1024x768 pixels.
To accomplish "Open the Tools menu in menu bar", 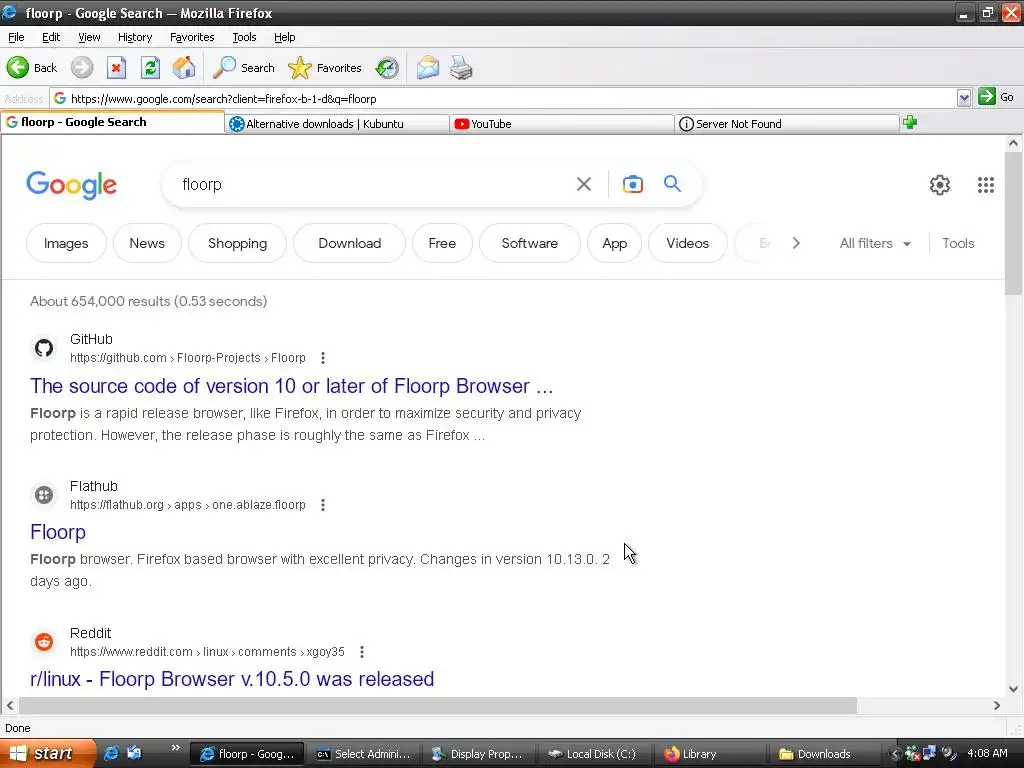I will click(244, 37).
